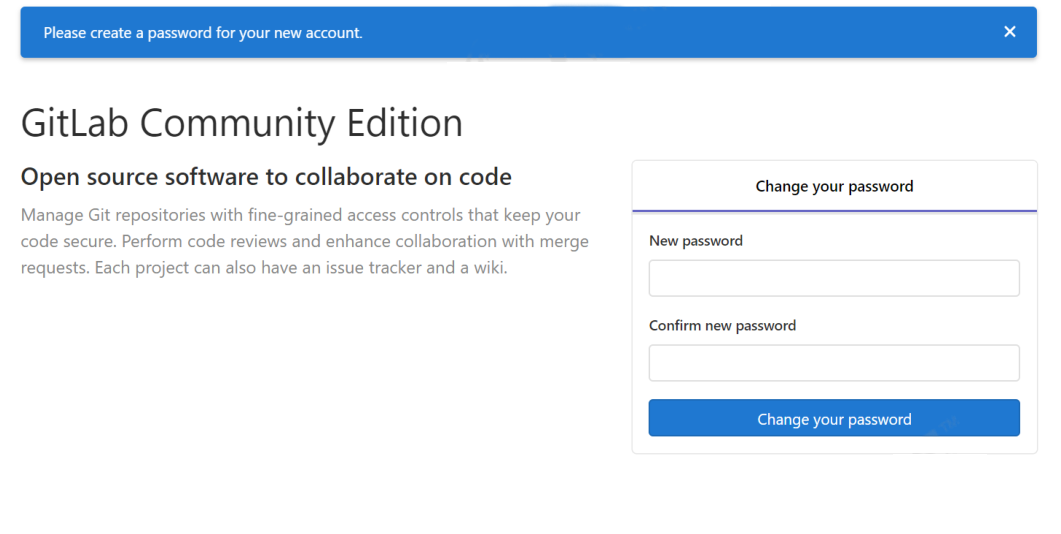Click the New password input field
The height and width of the screenshot is (534, 1061).
coord(834,278)
